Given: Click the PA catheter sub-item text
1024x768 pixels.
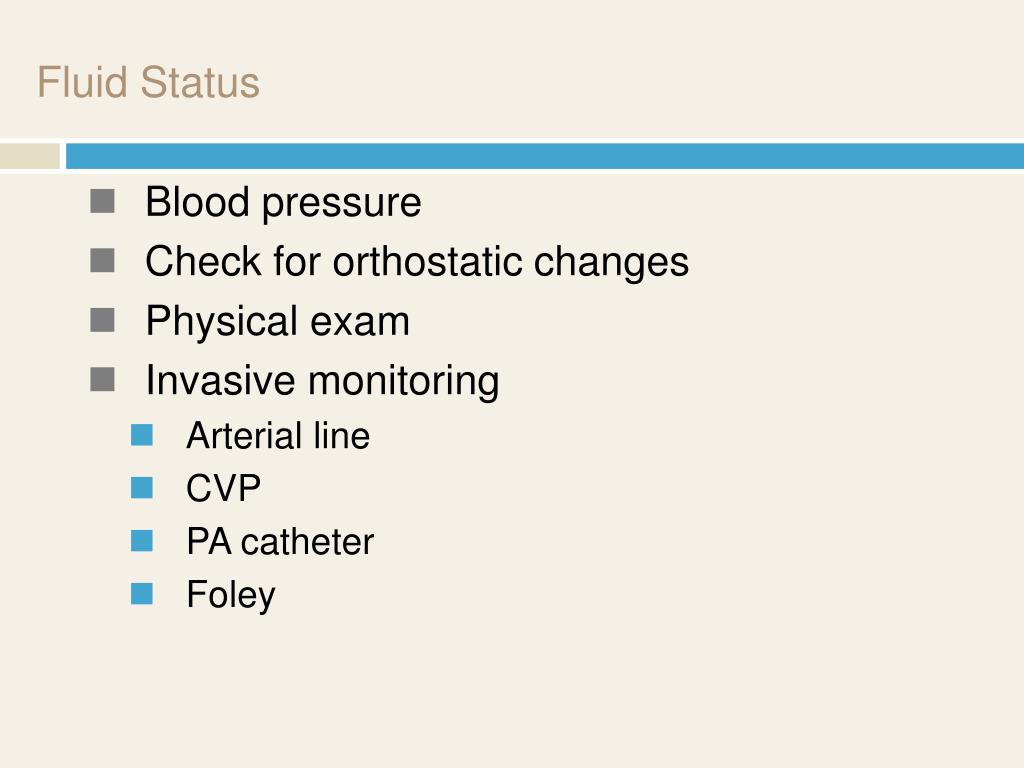Looking at the screenshot, I should pyautogui.click(x=280, y=541).
